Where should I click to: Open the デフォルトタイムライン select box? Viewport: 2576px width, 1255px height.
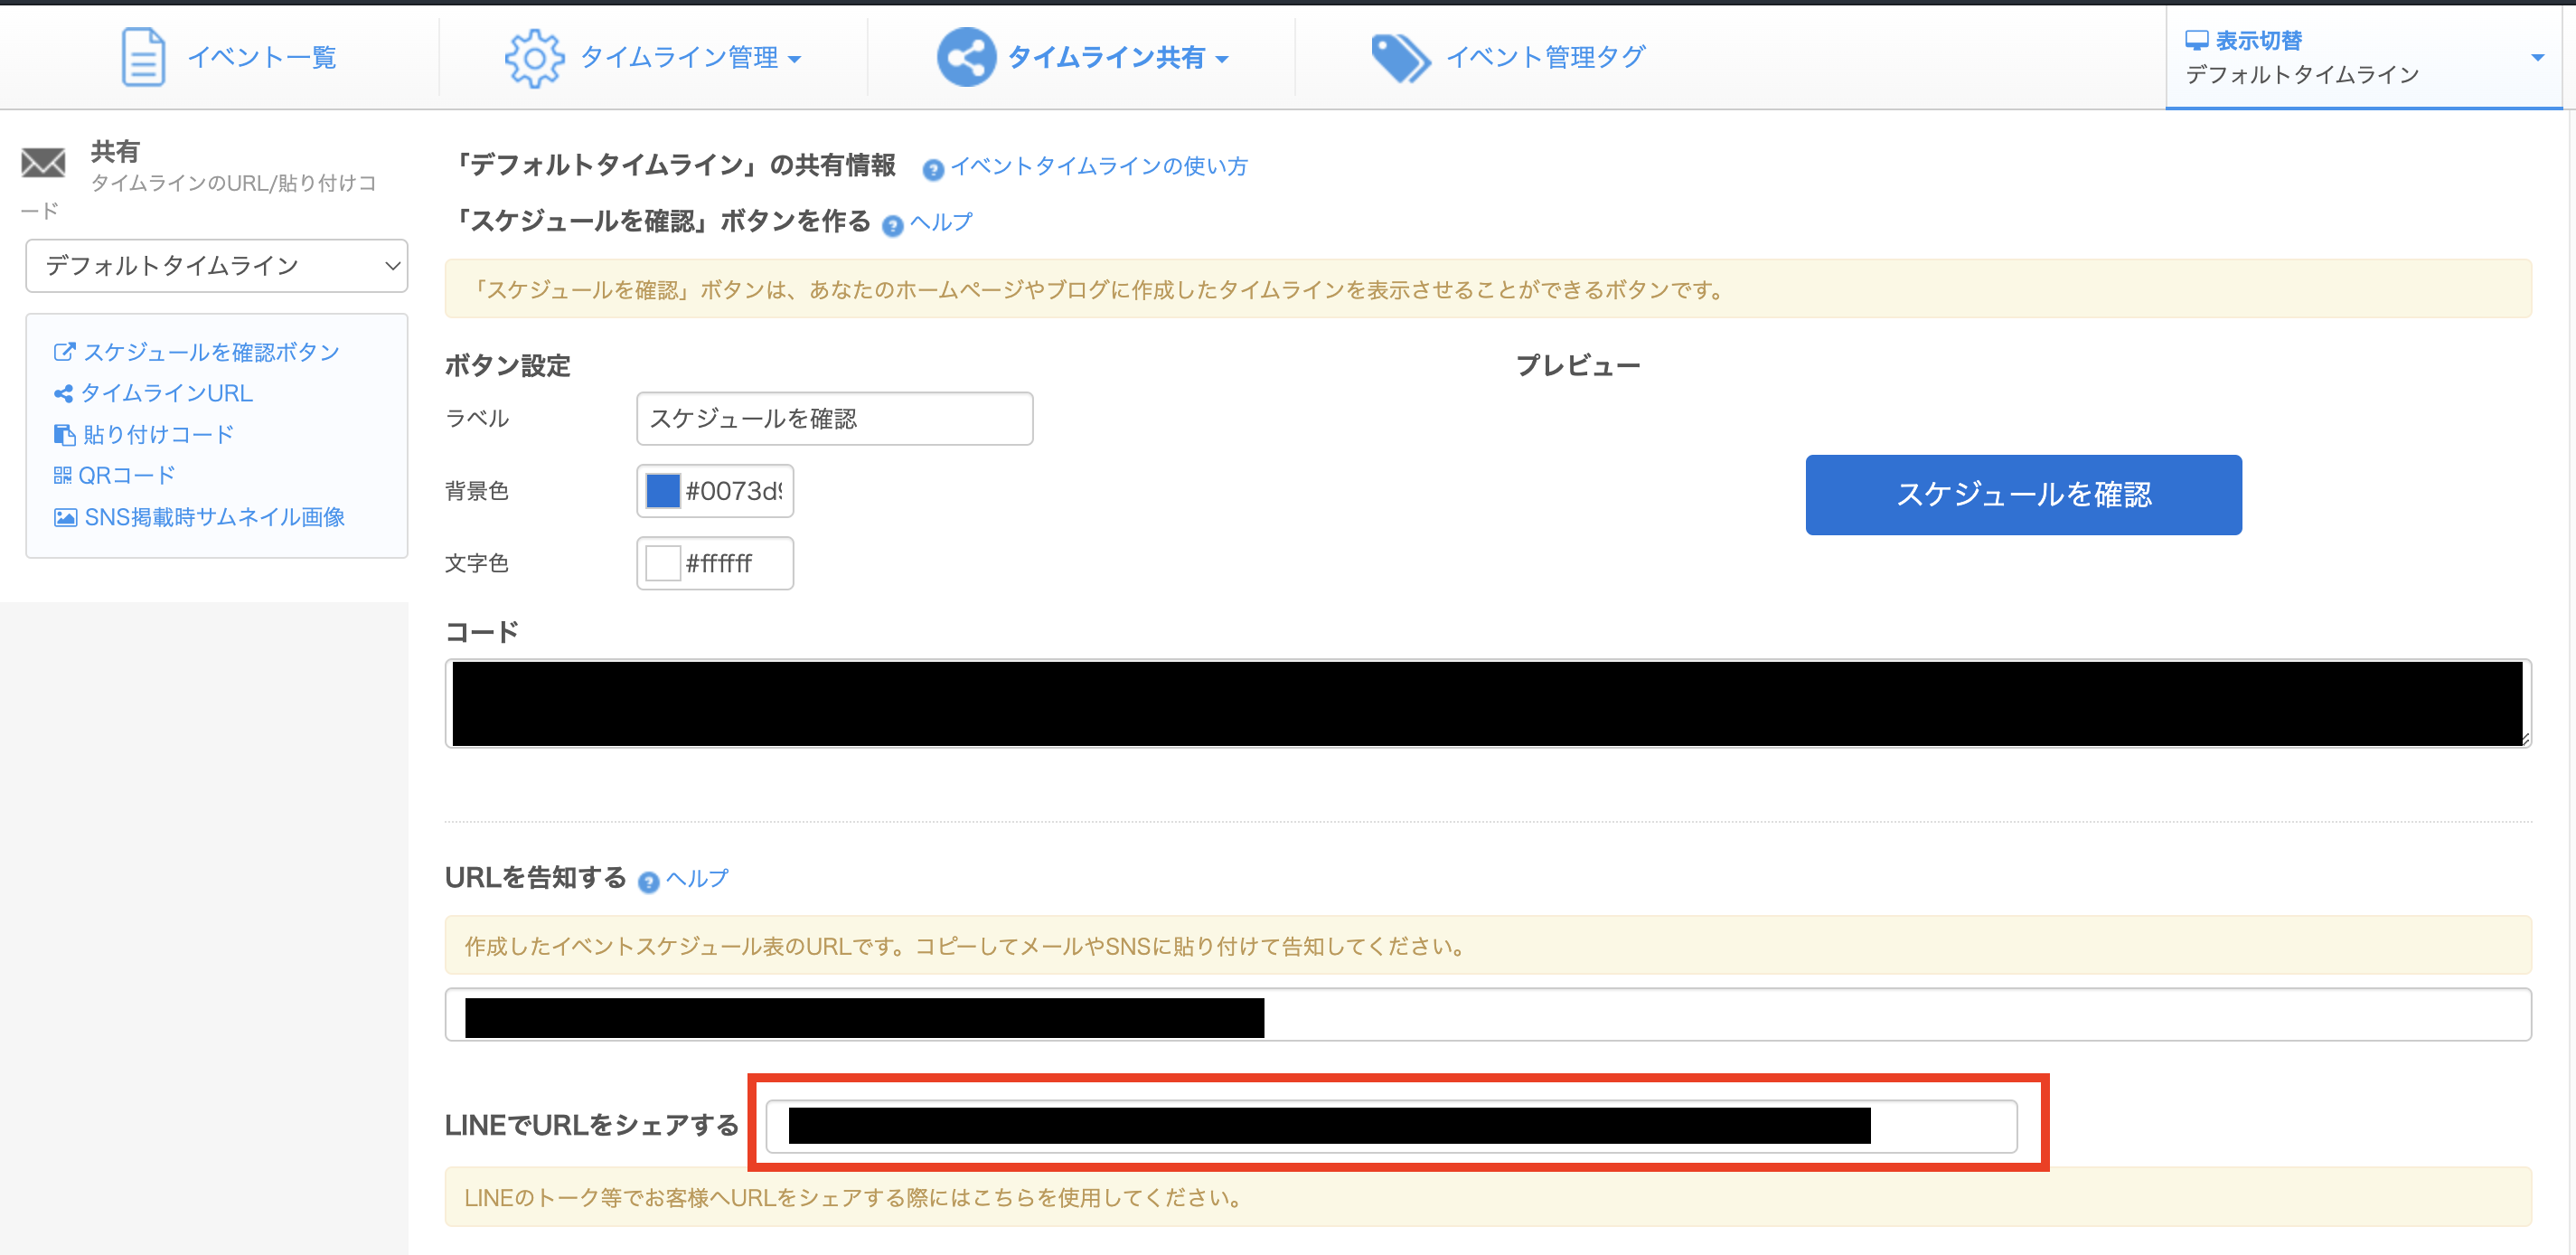[216, 266]
